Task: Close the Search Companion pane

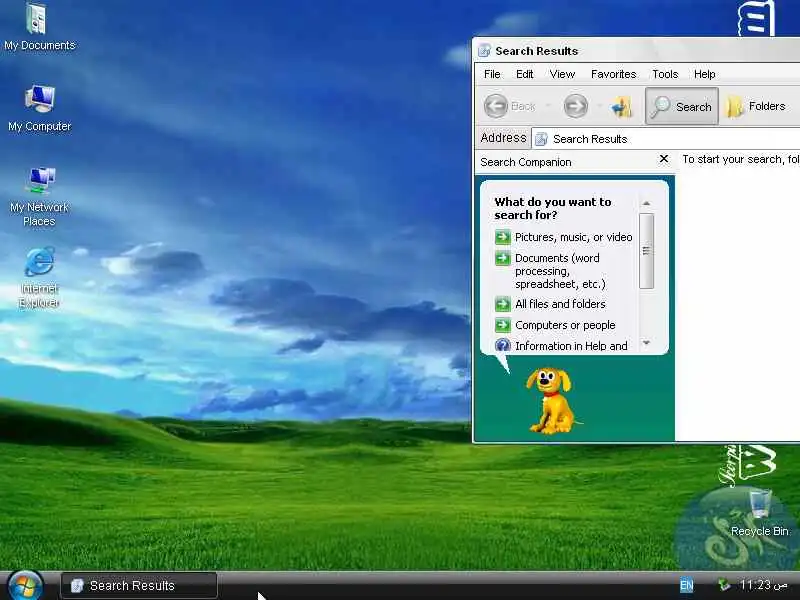Action: click(x=664, y=159)
